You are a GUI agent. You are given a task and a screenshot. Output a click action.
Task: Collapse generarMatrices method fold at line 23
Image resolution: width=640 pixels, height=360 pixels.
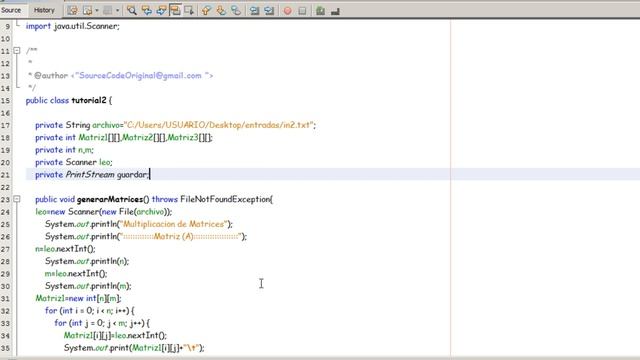17,199
